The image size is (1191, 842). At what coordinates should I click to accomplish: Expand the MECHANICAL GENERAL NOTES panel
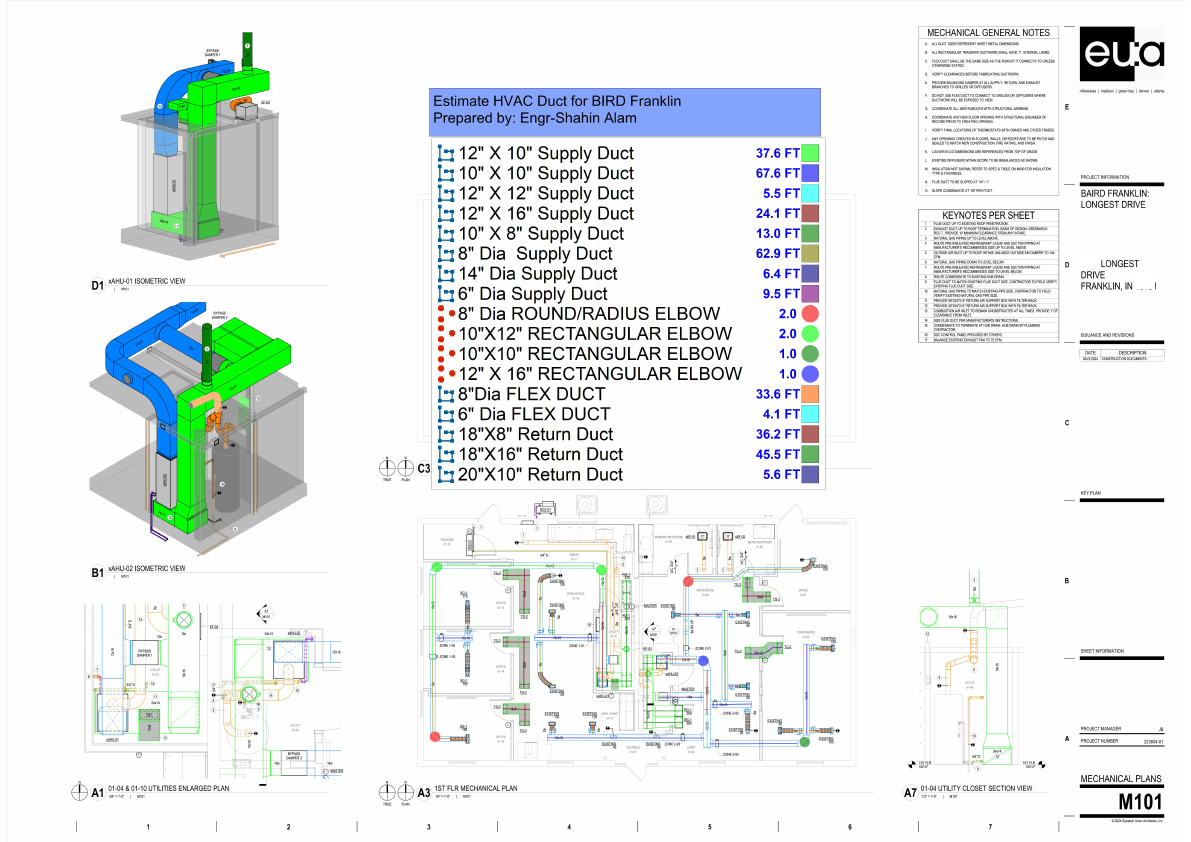point(991,31)
